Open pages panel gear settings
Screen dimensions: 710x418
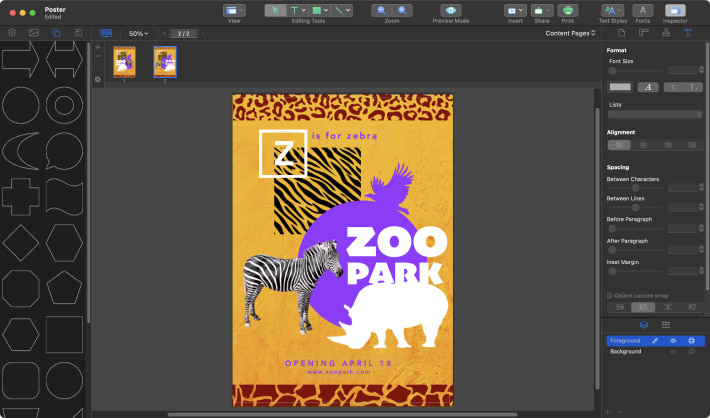tap(97, 79)
